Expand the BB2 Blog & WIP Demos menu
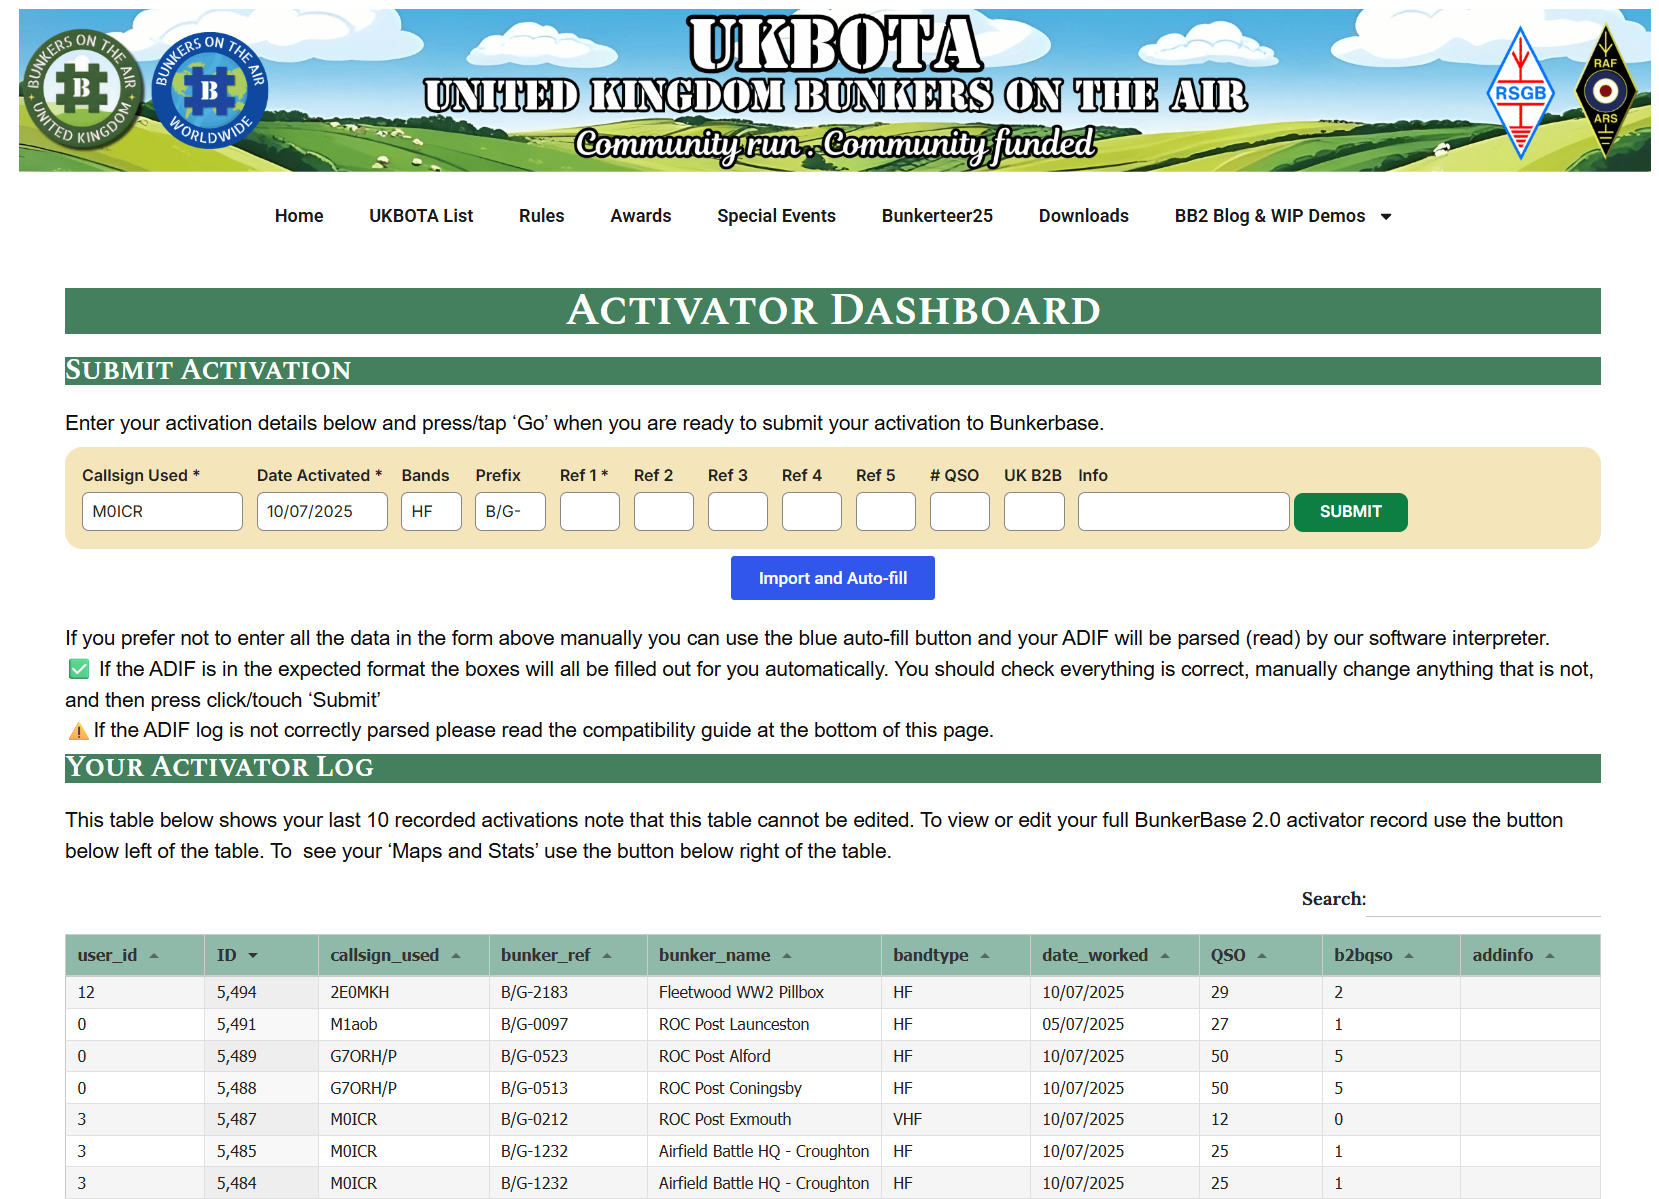This screenshot has width=1659, height=1199. pos(1386,216)
